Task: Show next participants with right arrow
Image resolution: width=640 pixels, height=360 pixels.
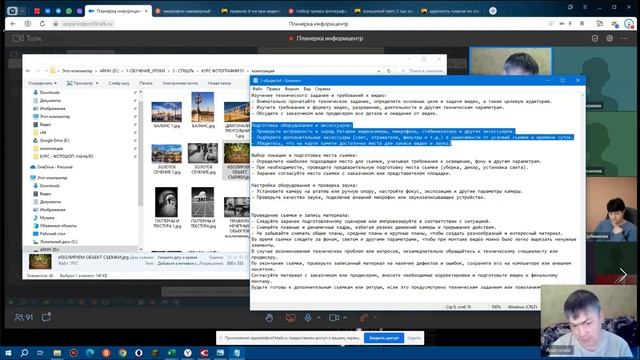Action: coord(623,275)
